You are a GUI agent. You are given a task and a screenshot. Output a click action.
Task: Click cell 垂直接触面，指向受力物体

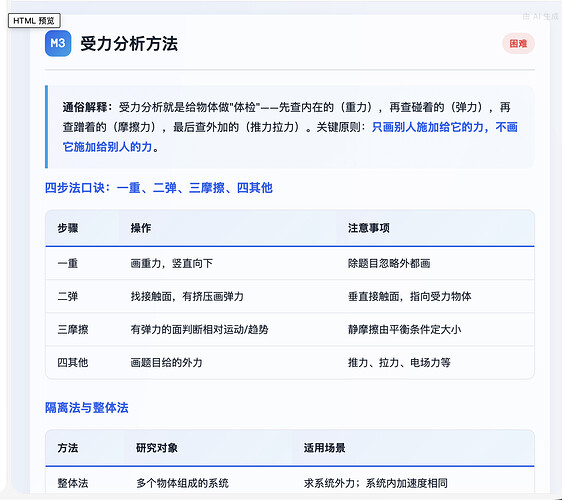[410, 296]
